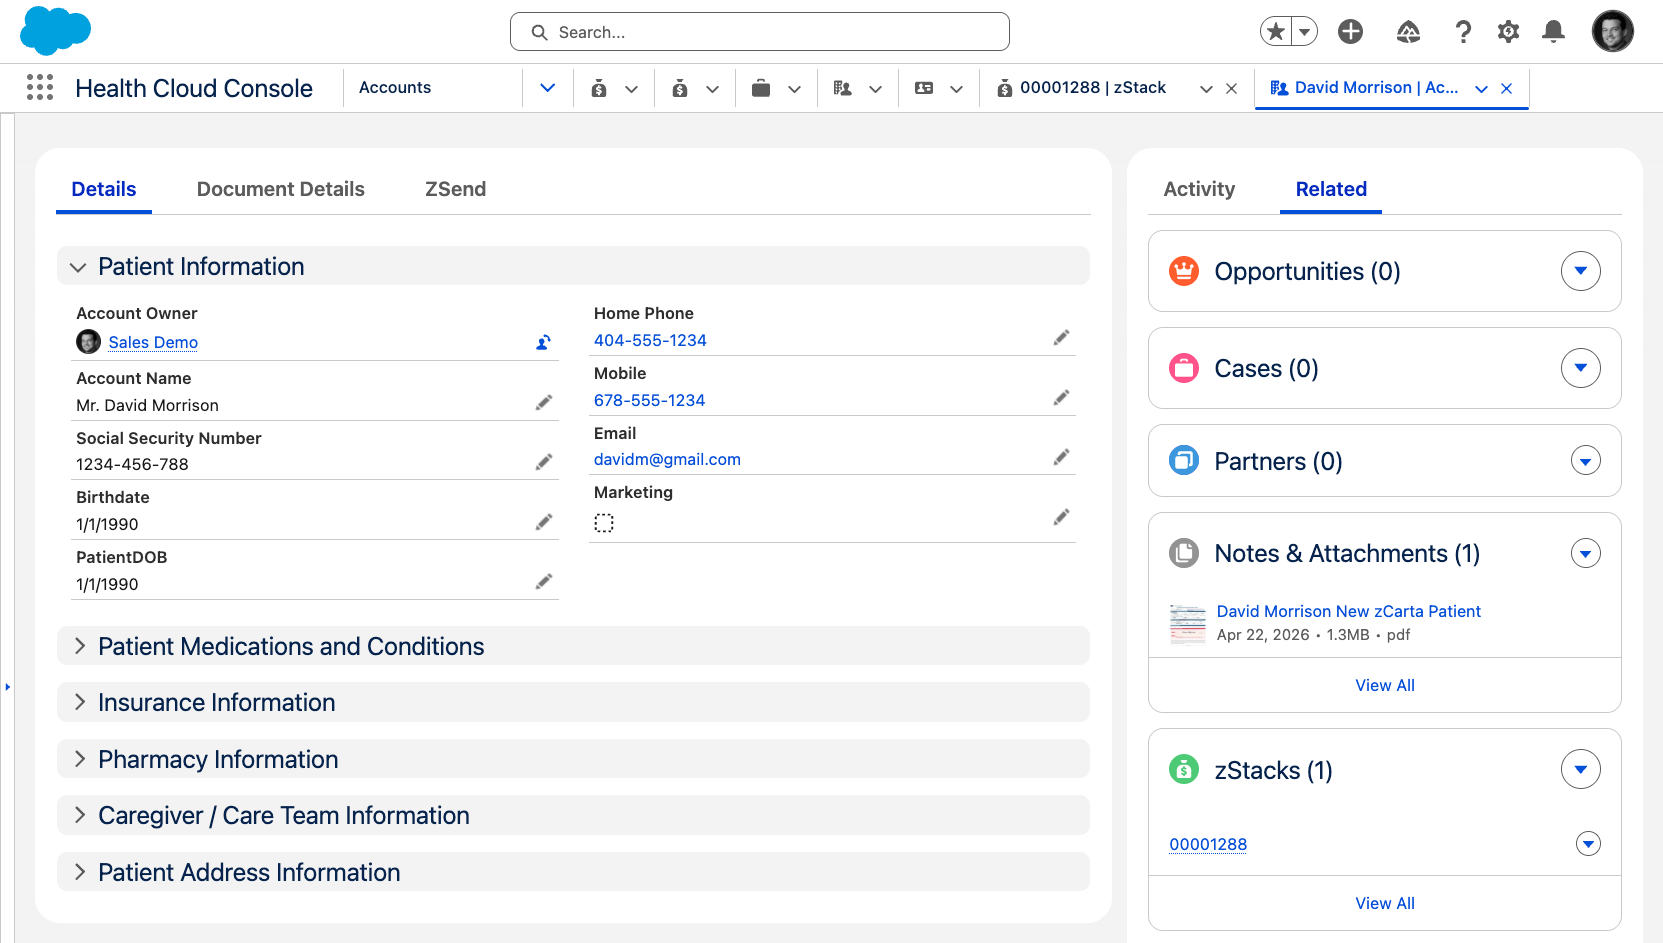This screenshot has width=1663, height=943.
Task: Expand Patient Medications and Conditions section
Action: [573, 646]
